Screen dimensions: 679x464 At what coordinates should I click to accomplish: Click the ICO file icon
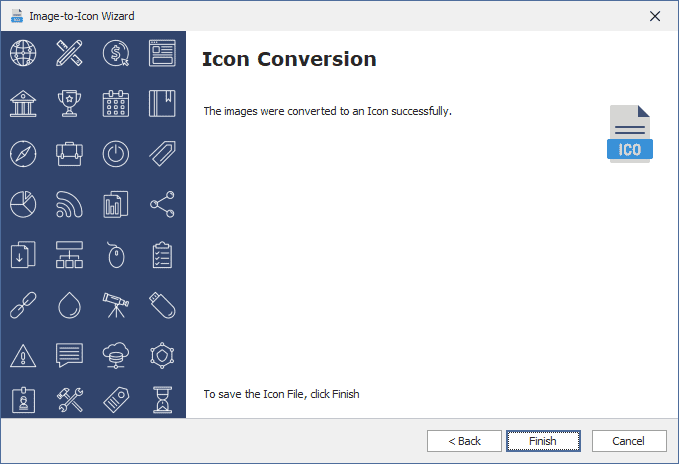(x=630, y=134)
